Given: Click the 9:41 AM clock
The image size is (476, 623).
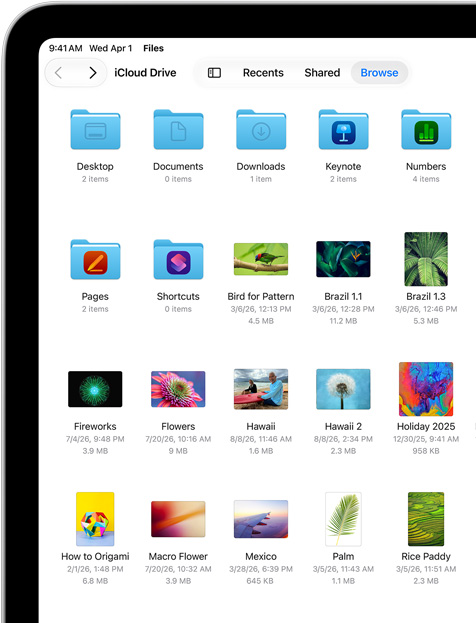Looking at the screenshot, I should (66, 48).
